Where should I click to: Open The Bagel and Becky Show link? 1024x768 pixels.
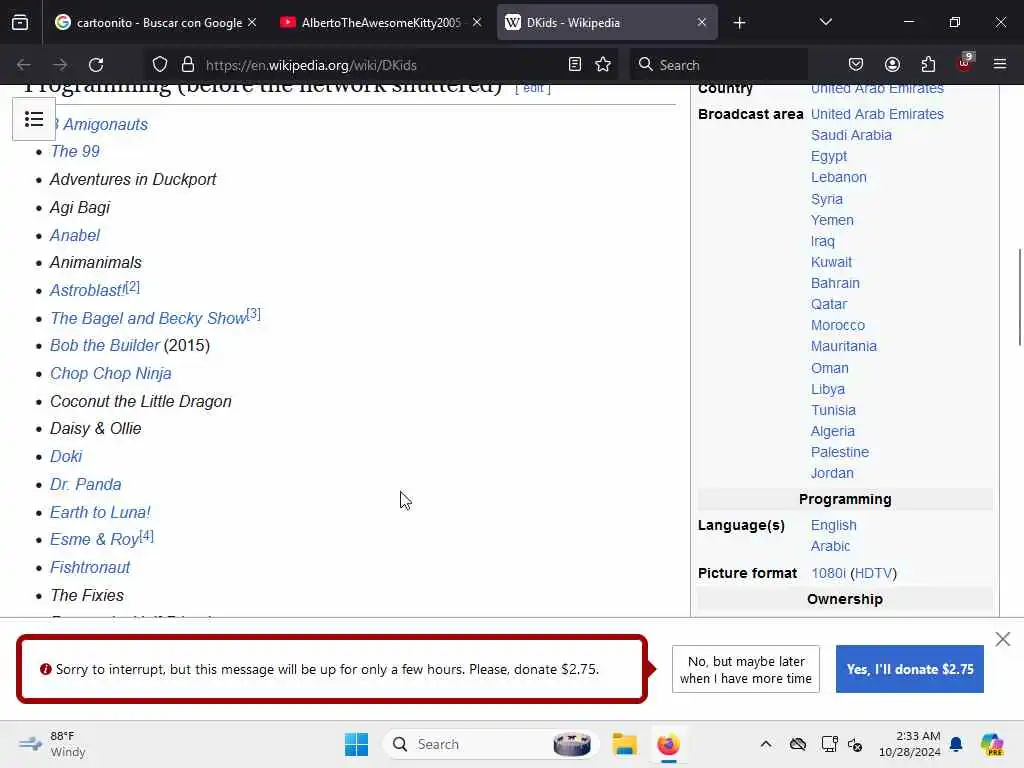[148, 318]
